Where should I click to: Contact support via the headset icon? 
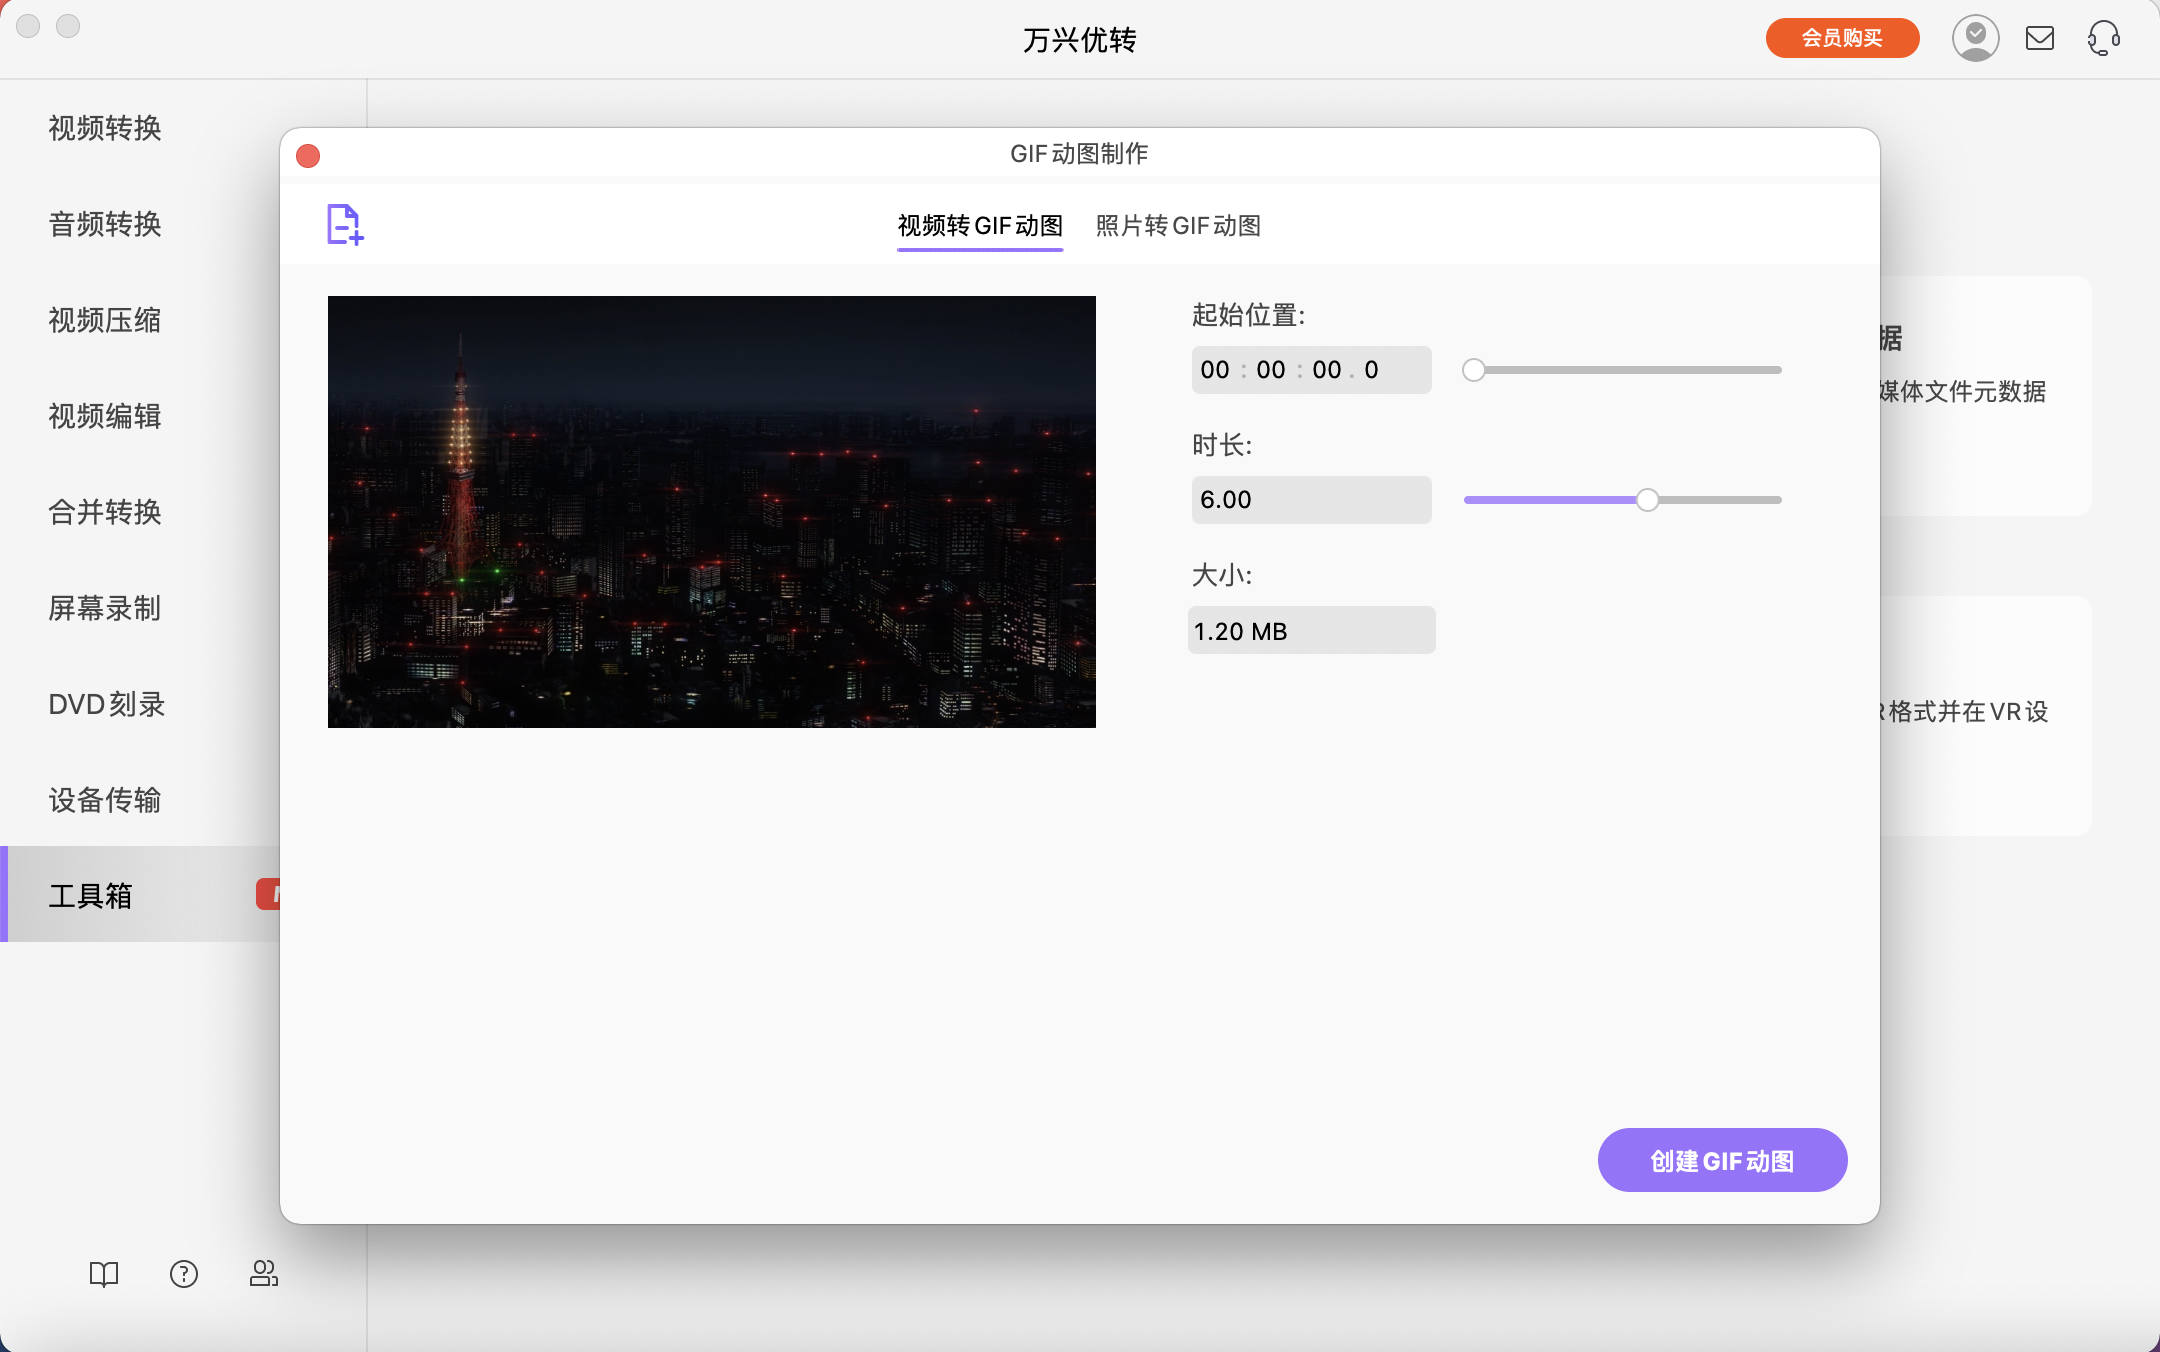(2103, 38)
